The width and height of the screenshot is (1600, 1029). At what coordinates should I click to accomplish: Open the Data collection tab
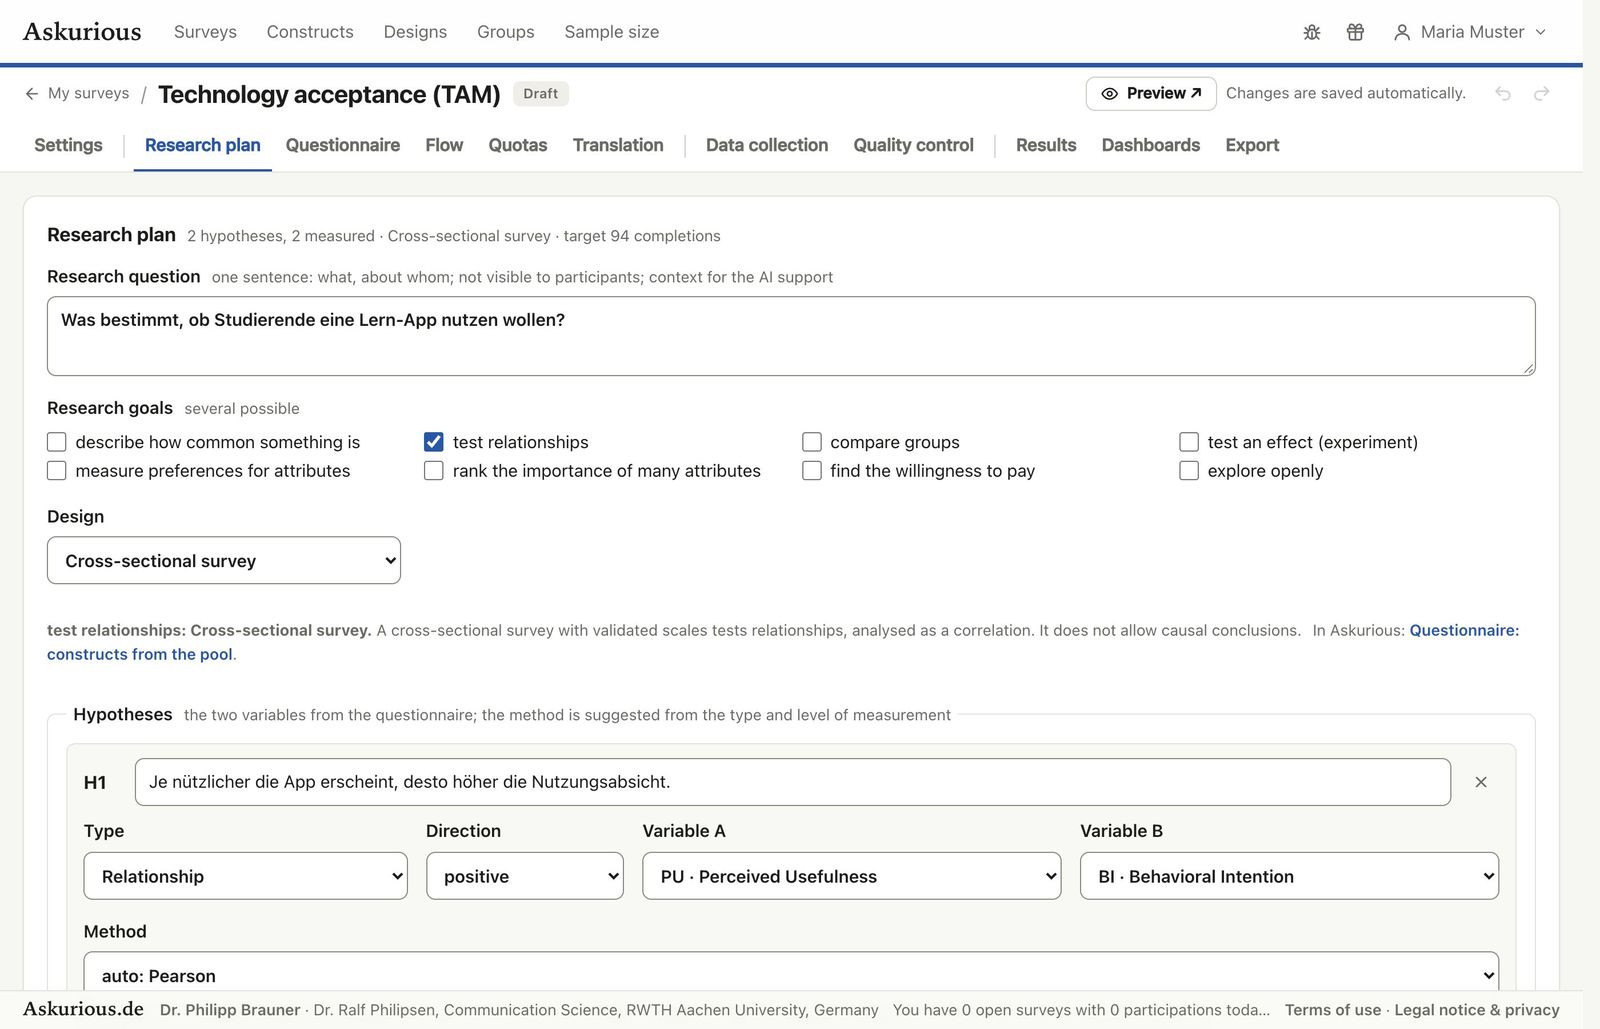[x=767, y=145]
